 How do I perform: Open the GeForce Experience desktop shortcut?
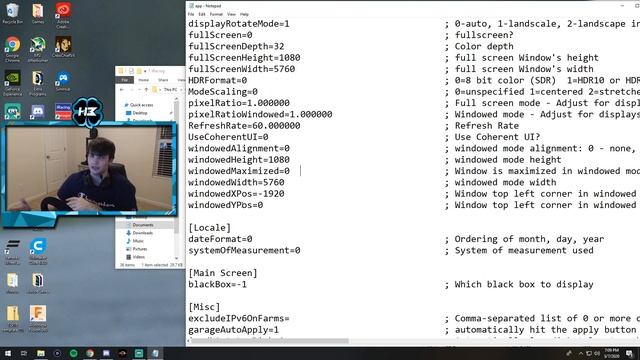pos(13,82)
